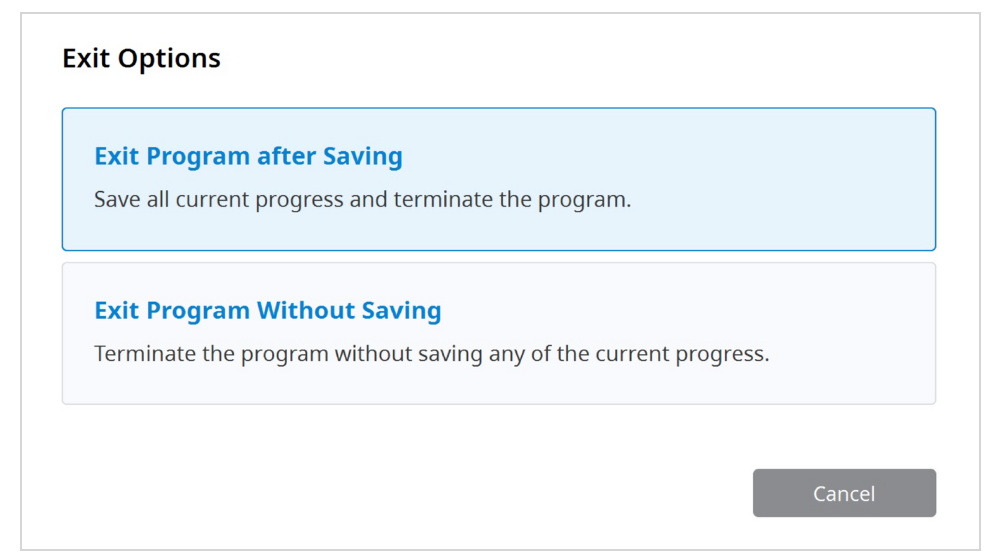Terminate program discarding current progress
986x556 pixels.
(x=499, y=333)
